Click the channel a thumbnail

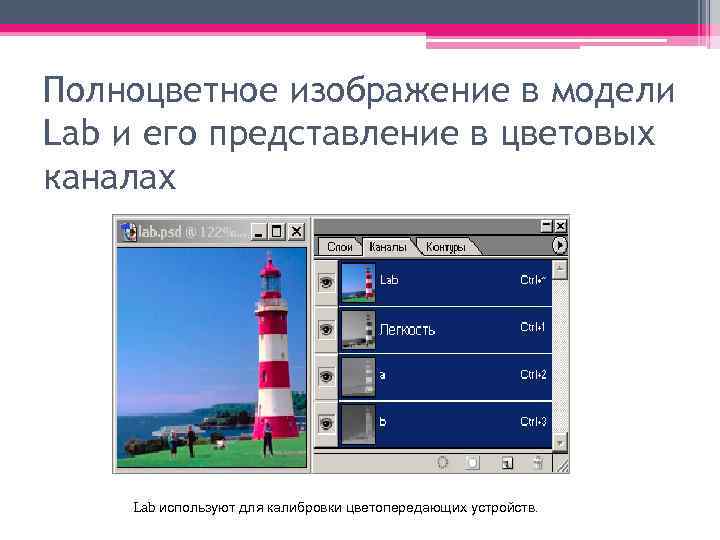pyautogui.click(x=358, y=377)
